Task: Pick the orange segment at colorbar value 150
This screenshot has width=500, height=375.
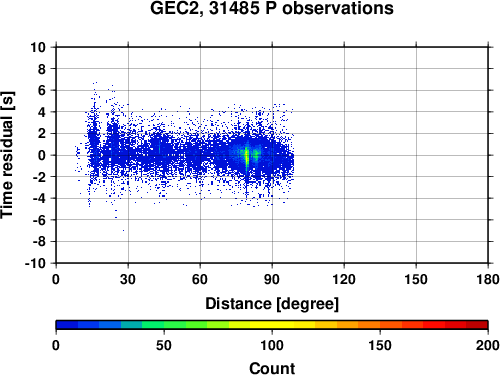Action: coord(380,325)
